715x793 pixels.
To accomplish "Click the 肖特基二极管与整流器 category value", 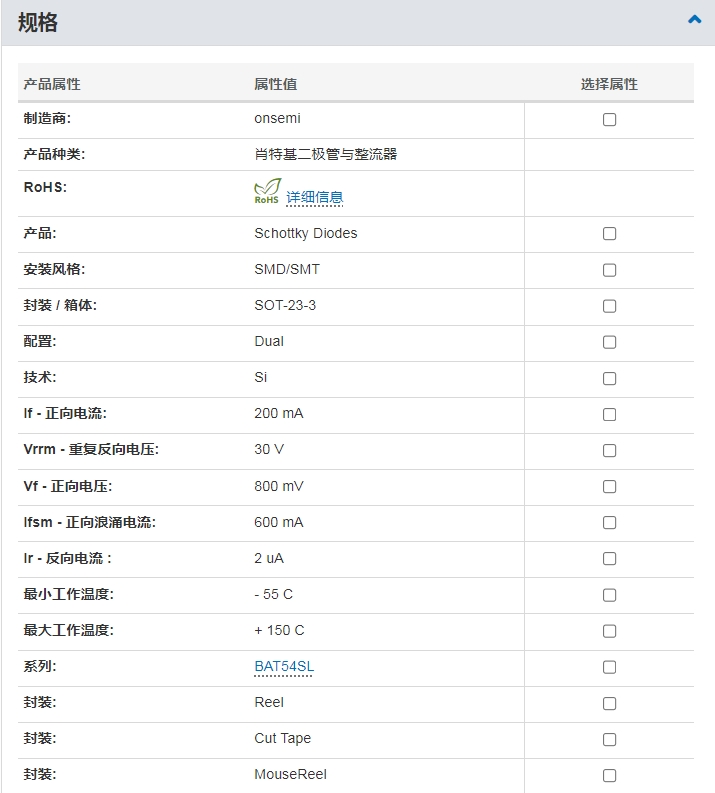I will [x=326, y=154].
